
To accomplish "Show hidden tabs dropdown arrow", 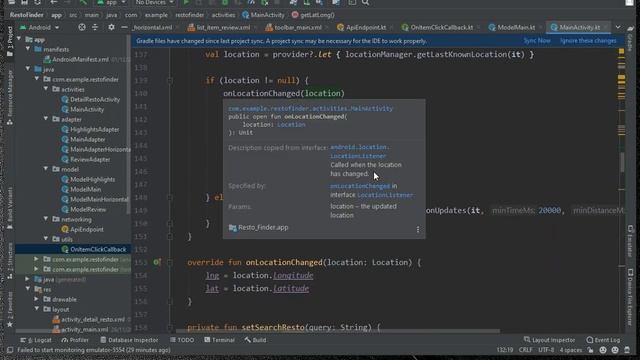I will 618,27.
